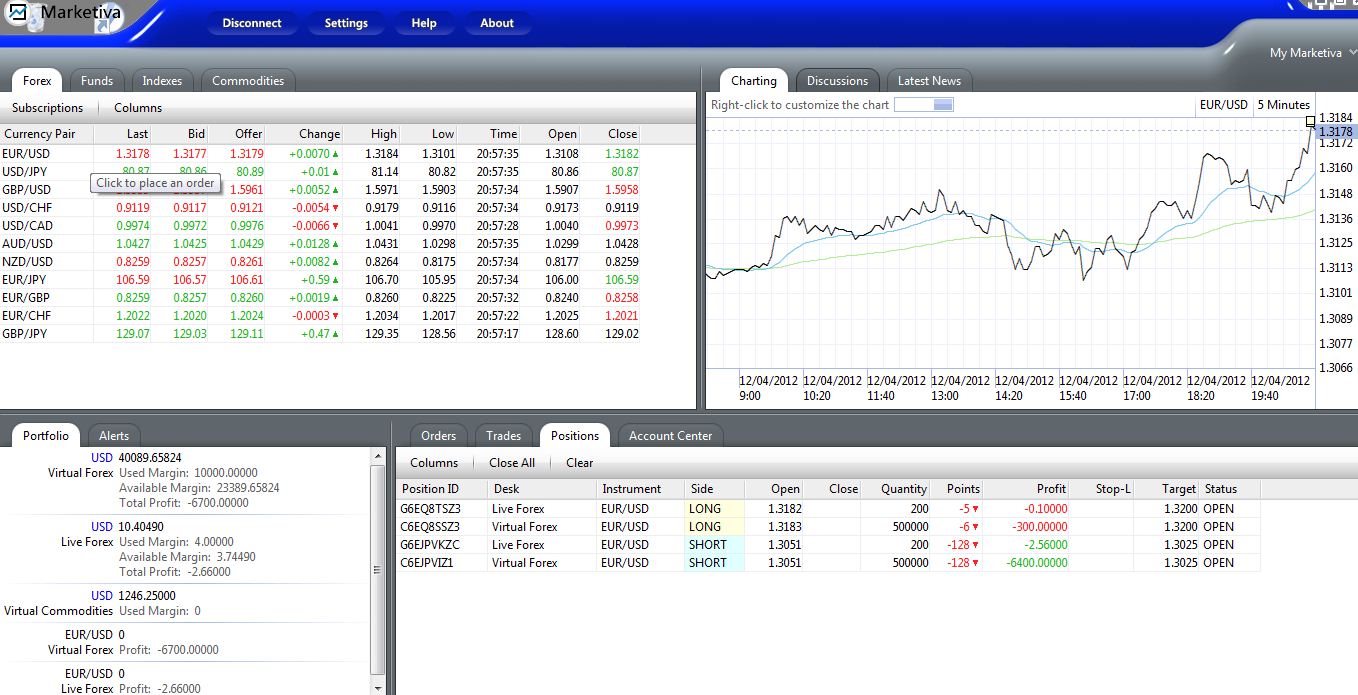This screenshot has height=695, width=1358.
Task: Adjust the chart range slider bar
Action: 924,105
